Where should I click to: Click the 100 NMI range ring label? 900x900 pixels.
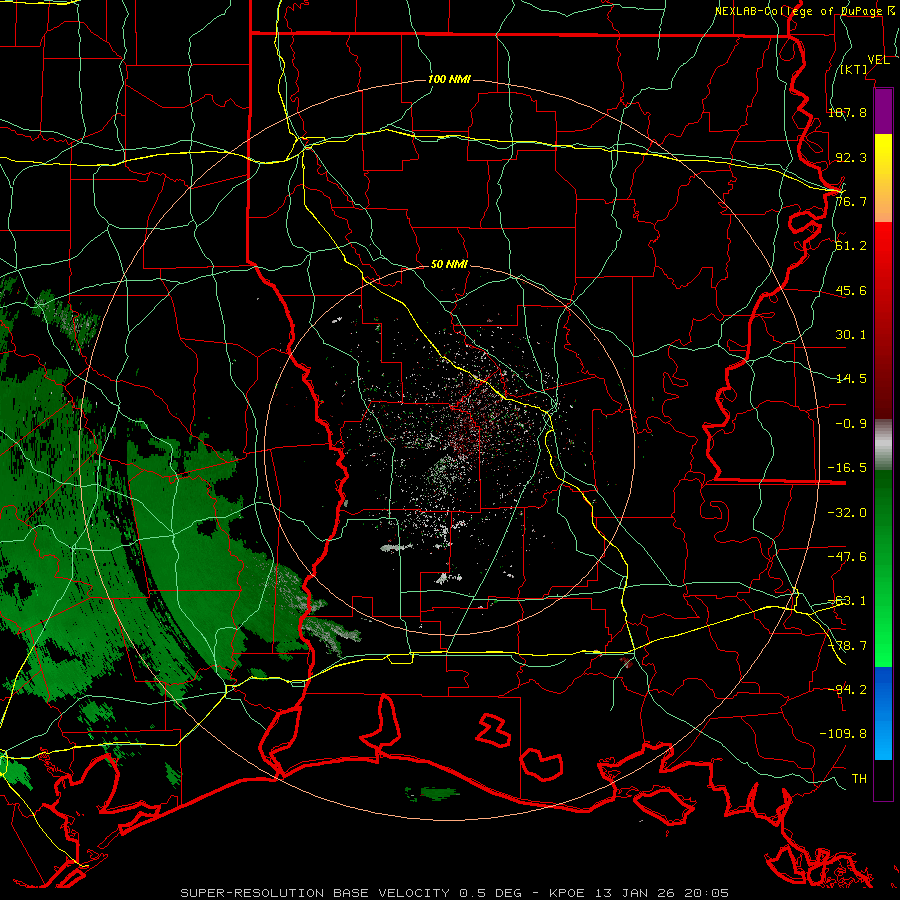[449, 79]
